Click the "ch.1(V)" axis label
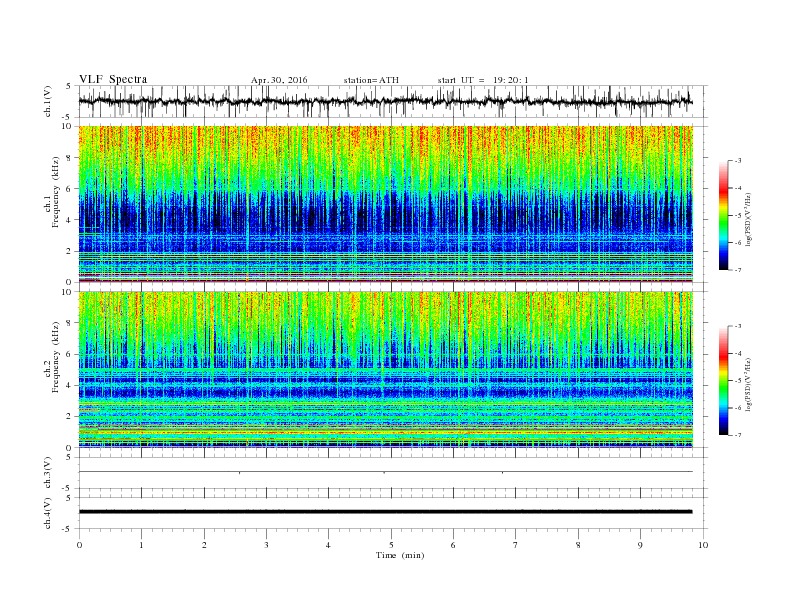The height and width of the screenshot is (612, 792). coord(48,101)
